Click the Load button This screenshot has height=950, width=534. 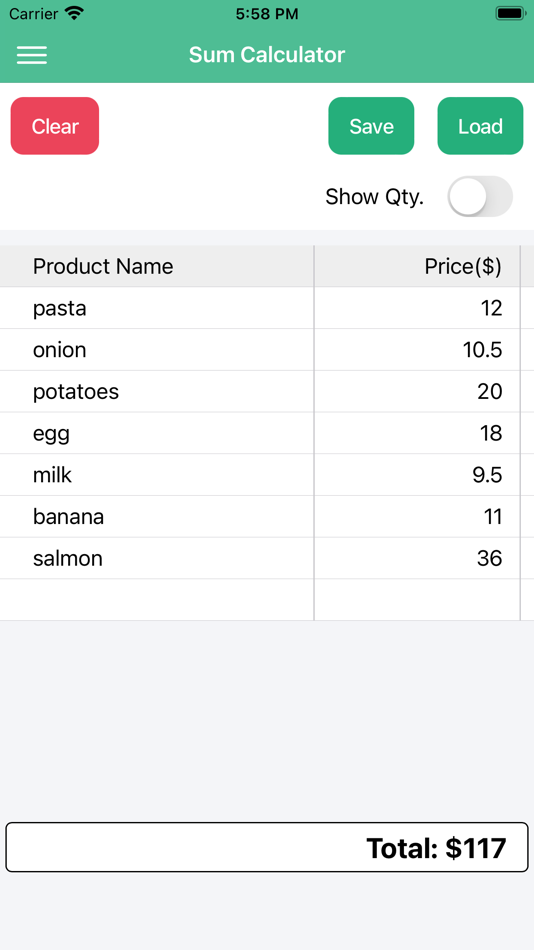[480, 126]
